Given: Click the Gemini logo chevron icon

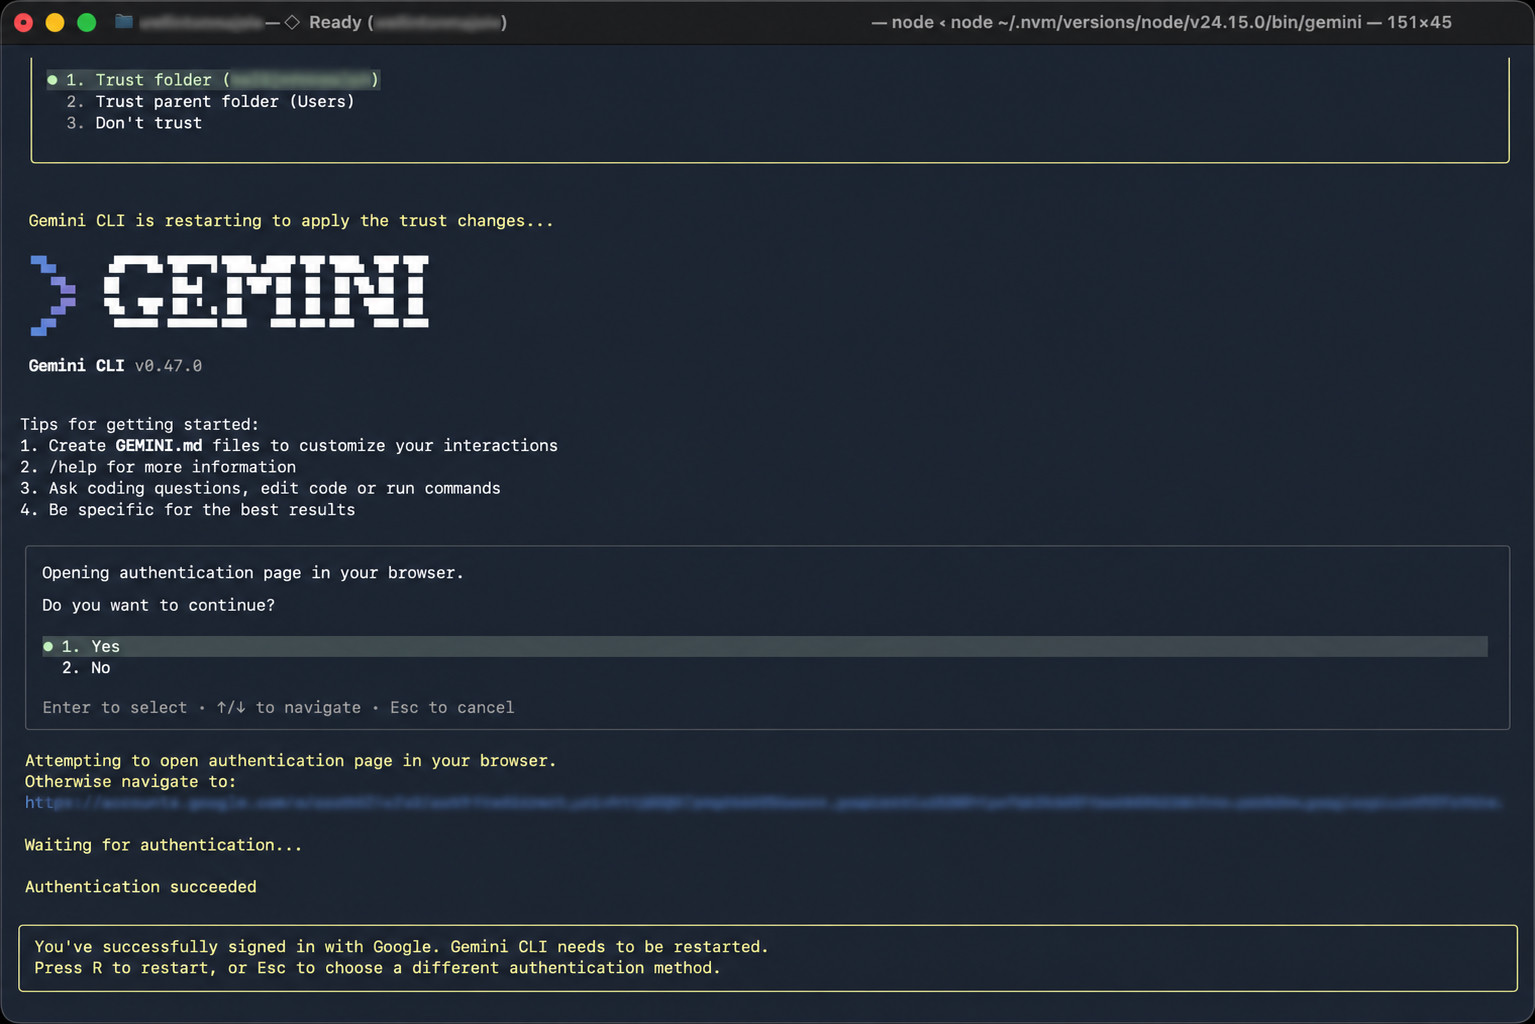Looking at the screenshot, I should pos(53,294).
